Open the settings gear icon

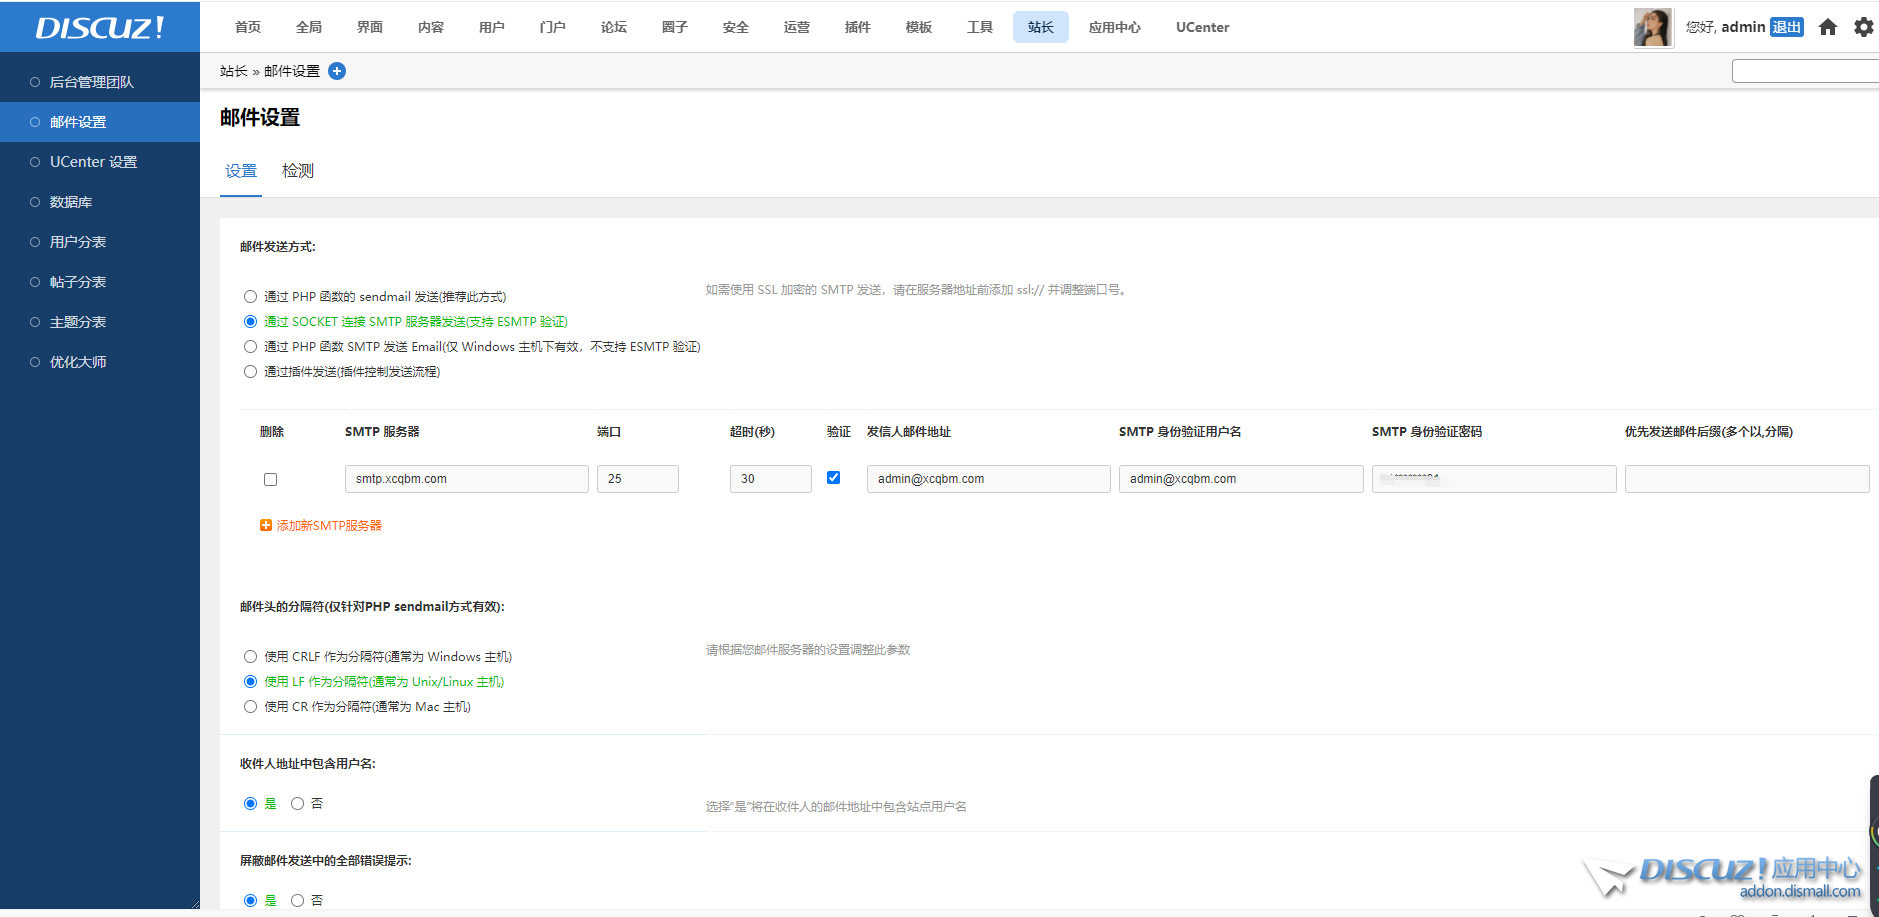click(x=1863, y=27)
